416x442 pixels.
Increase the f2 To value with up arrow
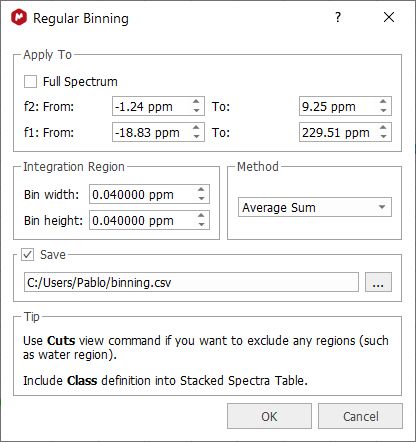coord(383,102)
